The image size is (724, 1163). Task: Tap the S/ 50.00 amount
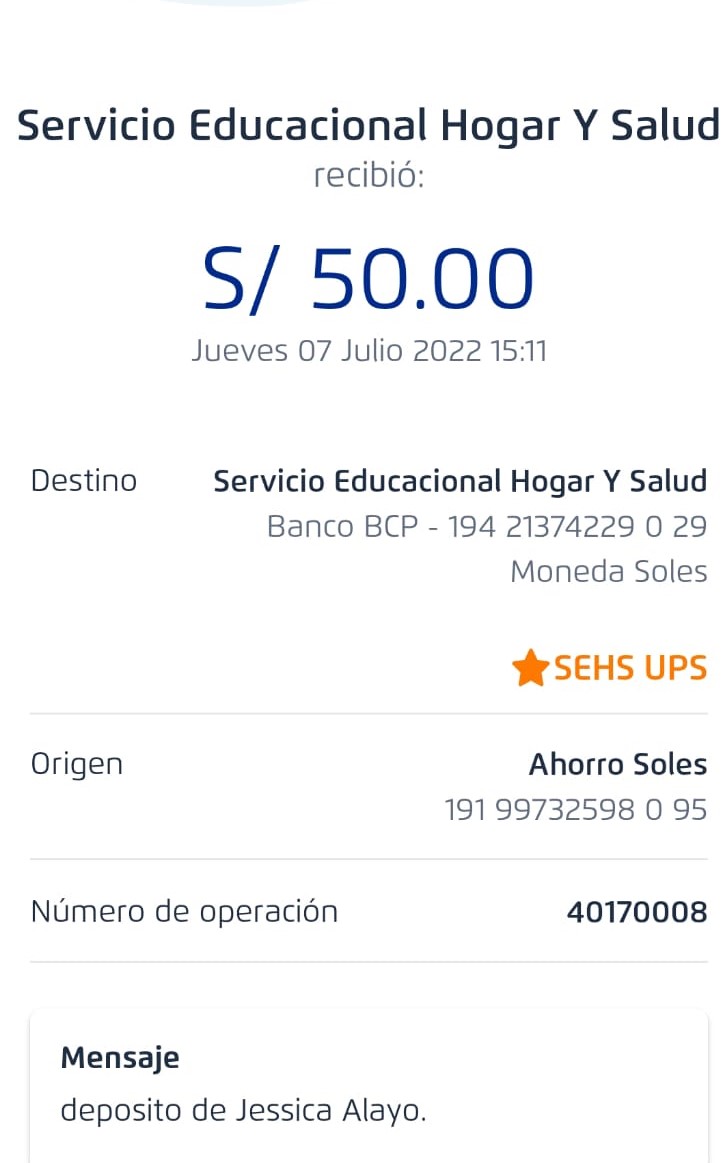[368, 279]
